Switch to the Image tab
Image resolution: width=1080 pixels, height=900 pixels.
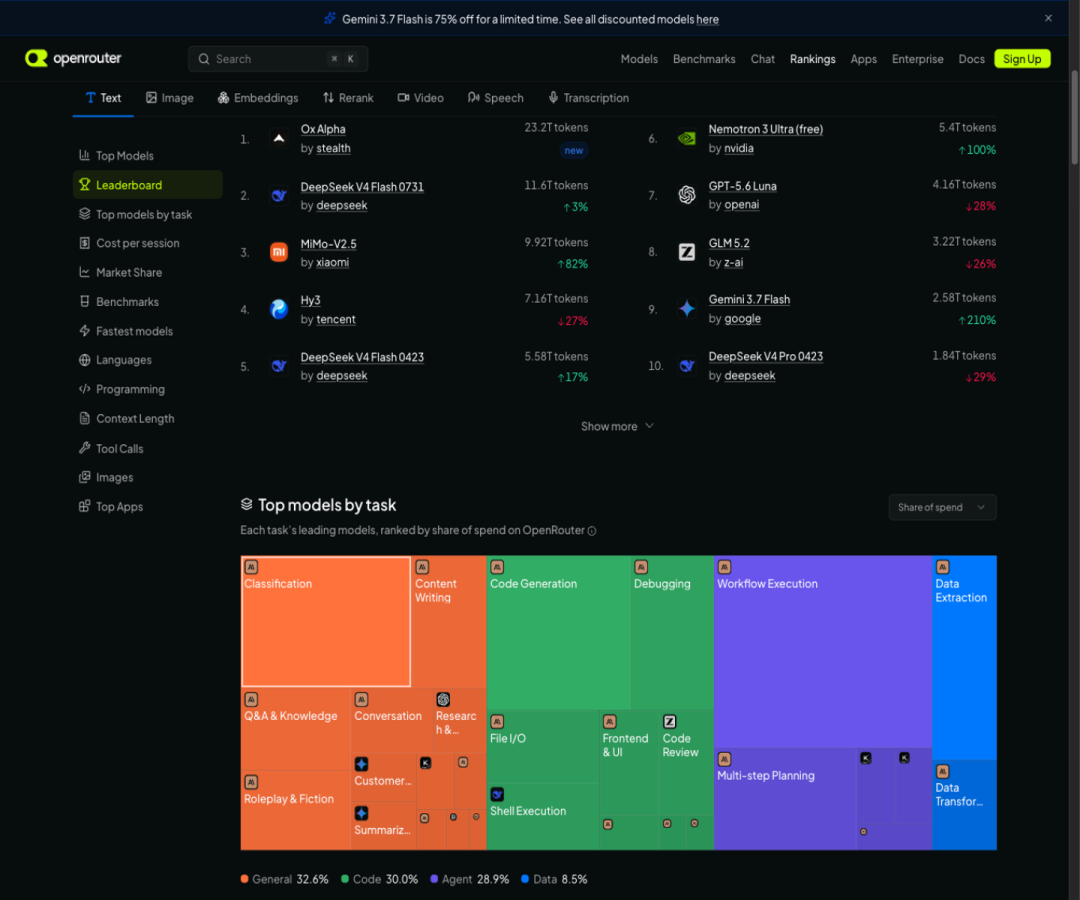[x=169, y=98]
